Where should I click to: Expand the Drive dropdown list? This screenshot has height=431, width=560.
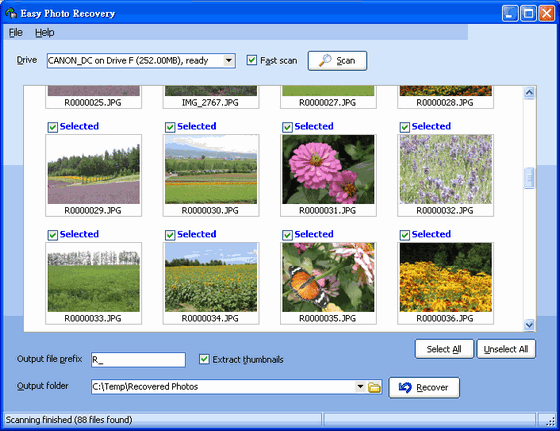point(229,60)
